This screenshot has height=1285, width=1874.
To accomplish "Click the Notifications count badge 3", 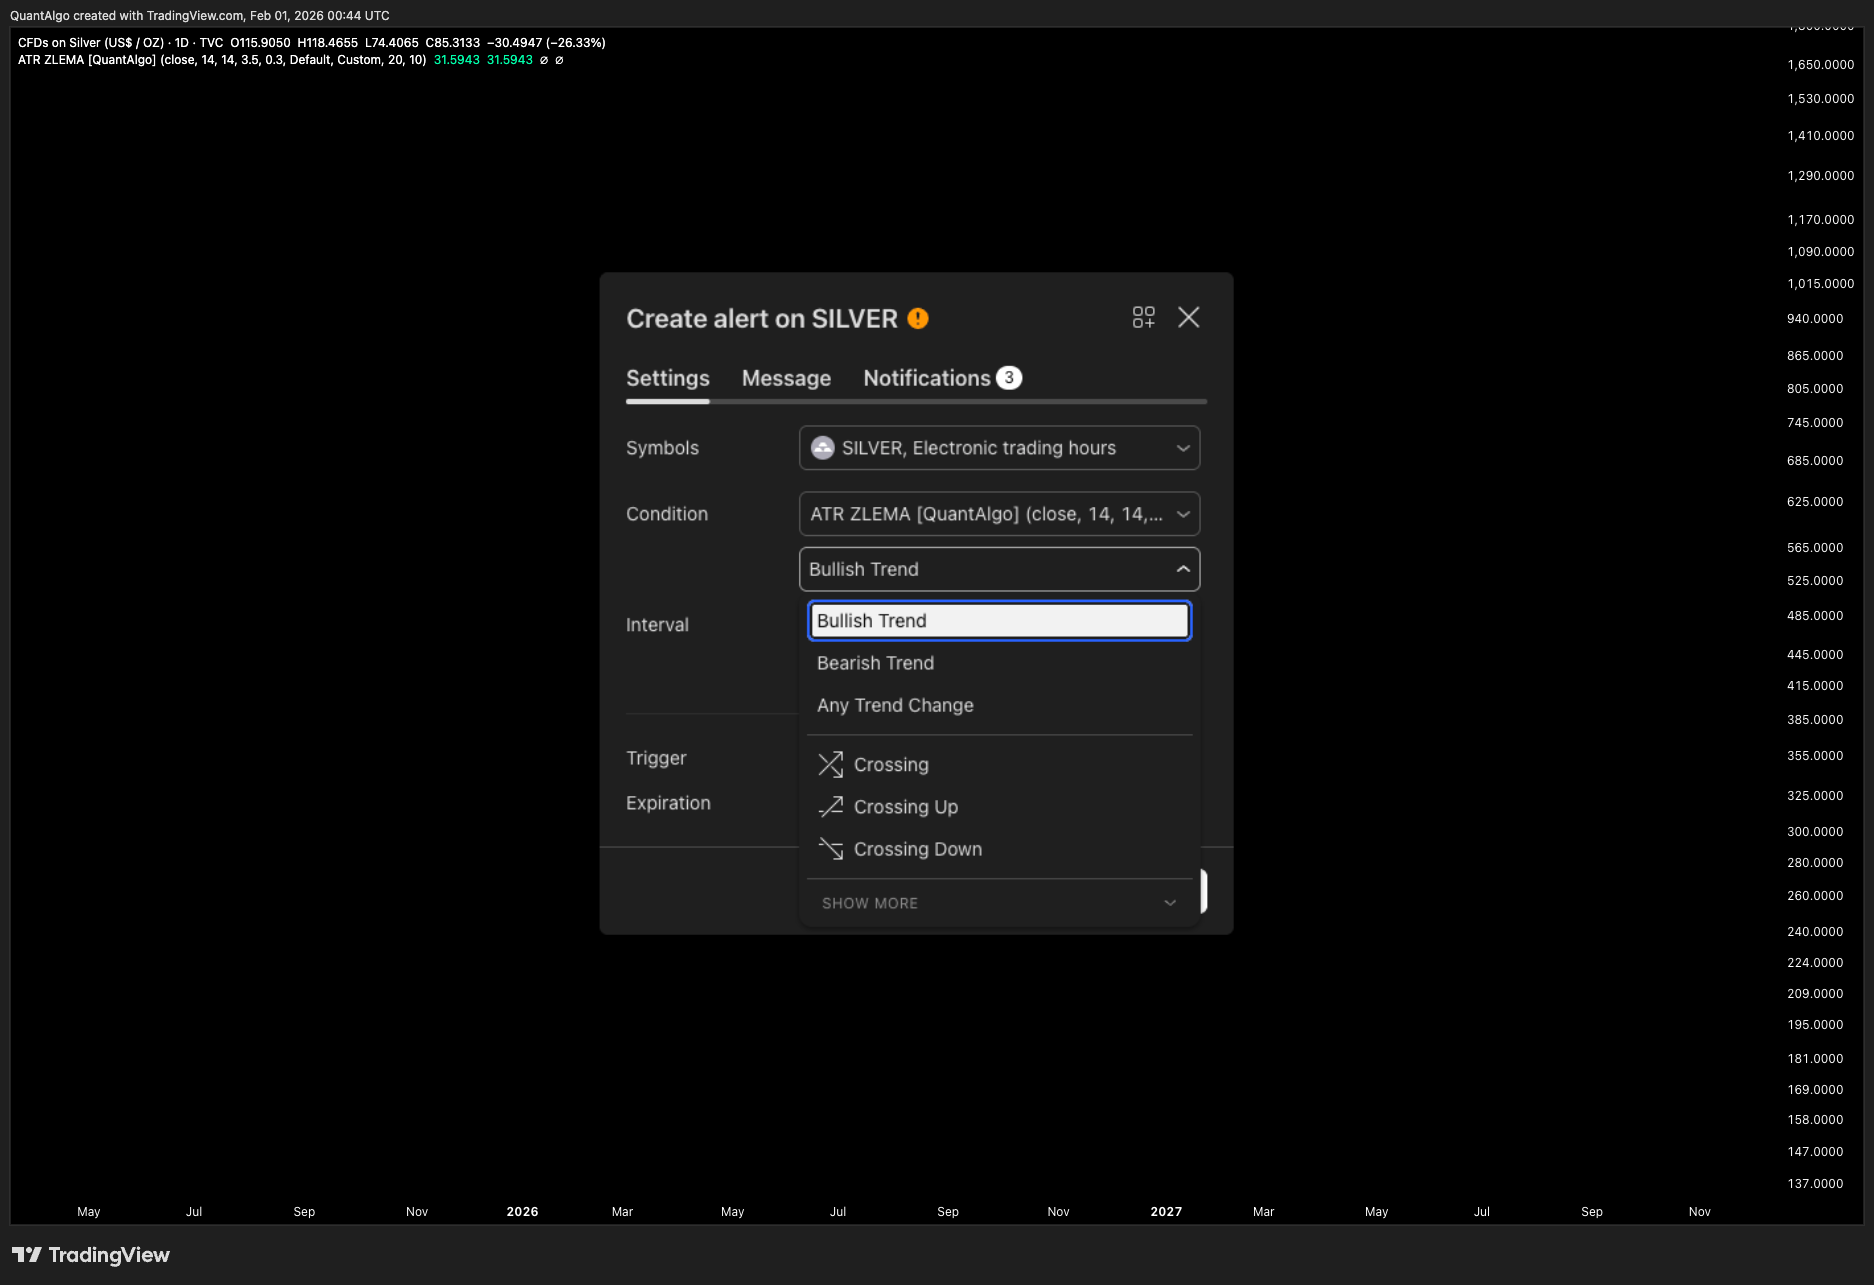I will pos(1009,378).
